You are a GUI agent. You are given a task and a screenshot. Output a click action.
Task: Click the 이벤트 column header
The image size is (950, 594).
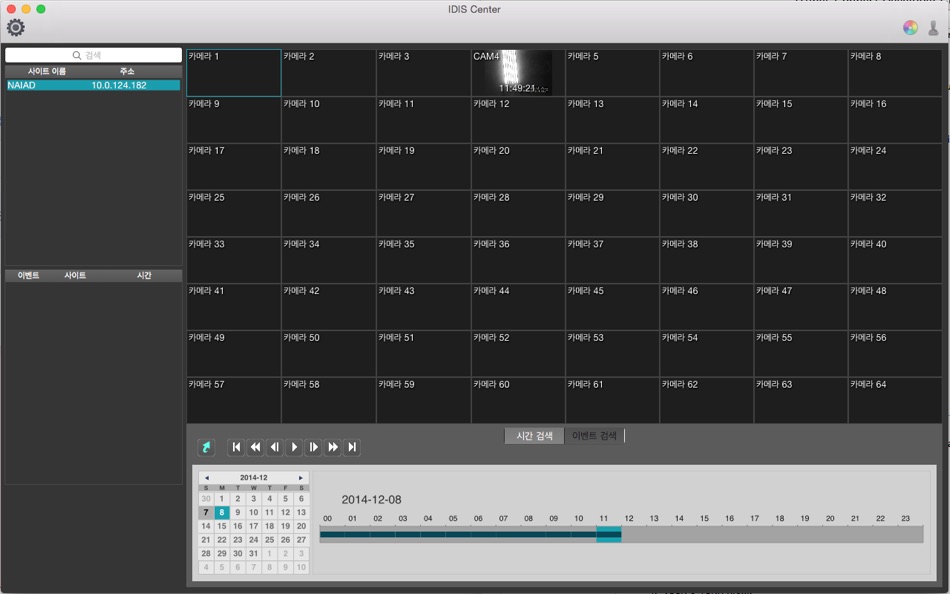(28, 276)
